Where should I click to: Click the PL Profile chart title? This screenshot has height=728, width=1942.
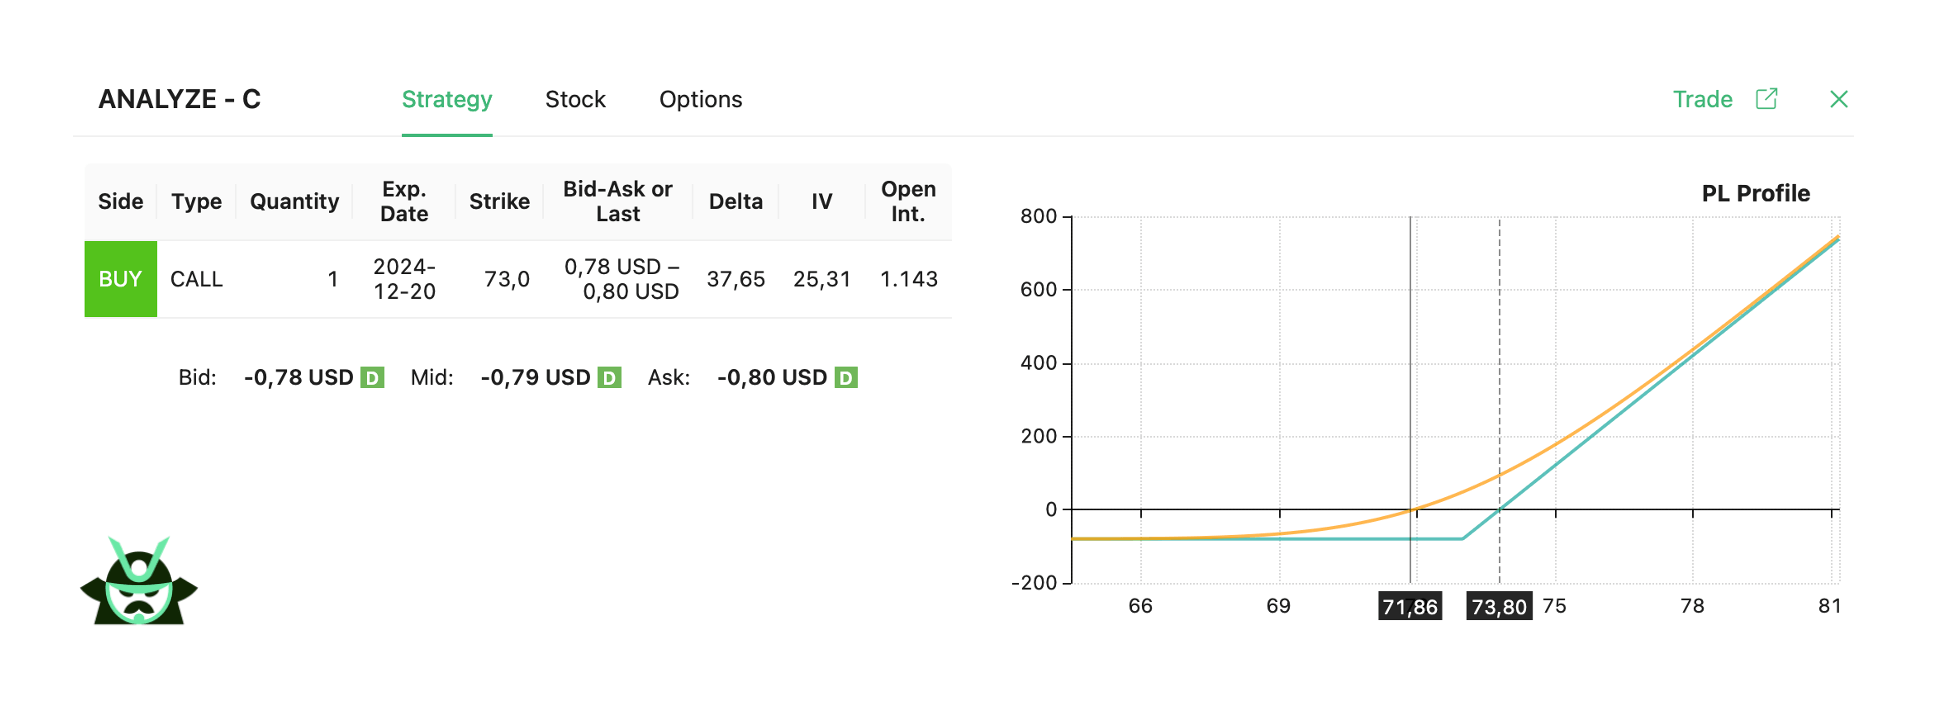click(x=1755, y=193)
